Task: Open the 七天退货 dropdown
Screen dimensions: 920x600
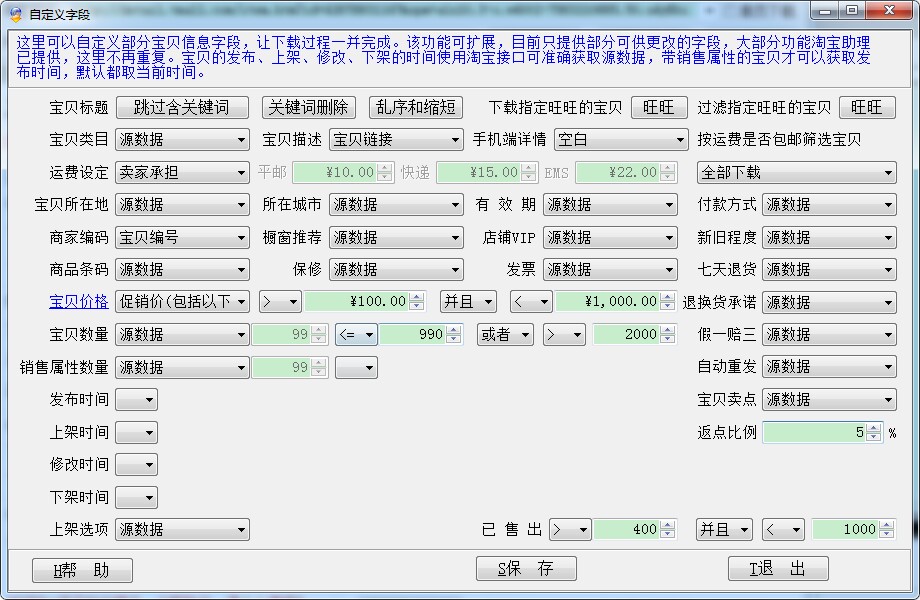Action: tap(829, 270)
